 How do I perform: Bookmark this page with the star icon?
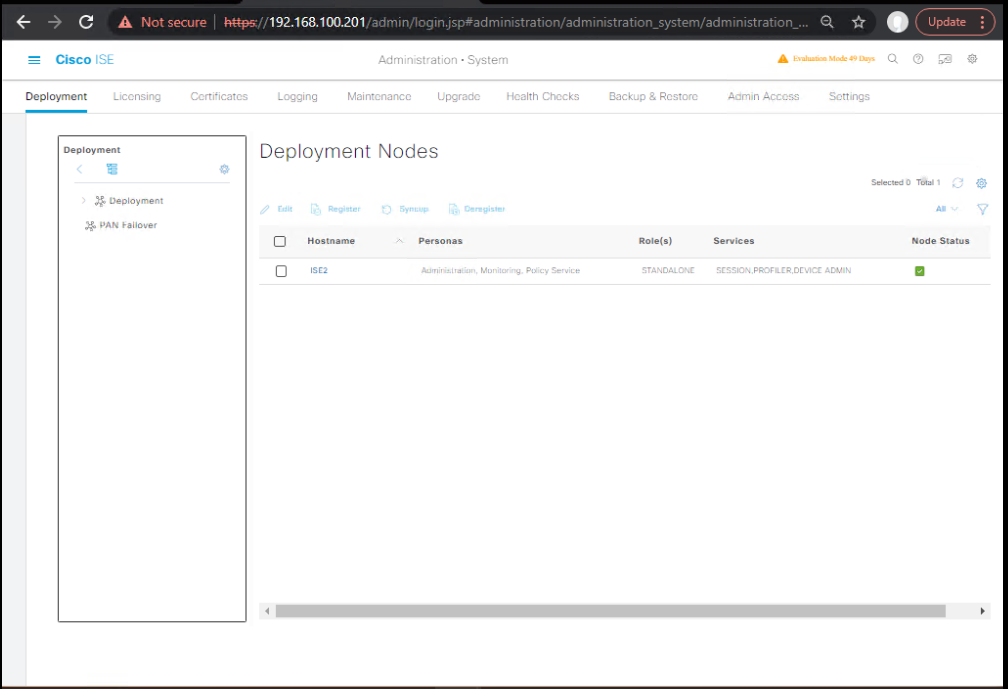pos(859,22)
